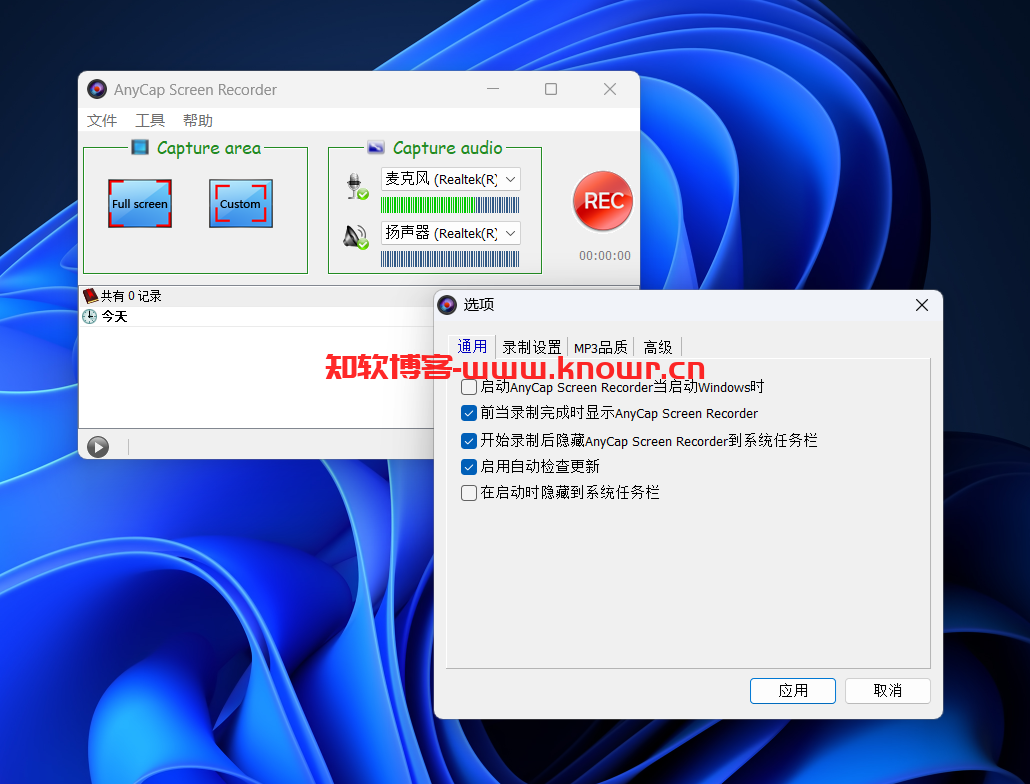Maximize the AnyCap Screen Recorder window

coord(551,89)
